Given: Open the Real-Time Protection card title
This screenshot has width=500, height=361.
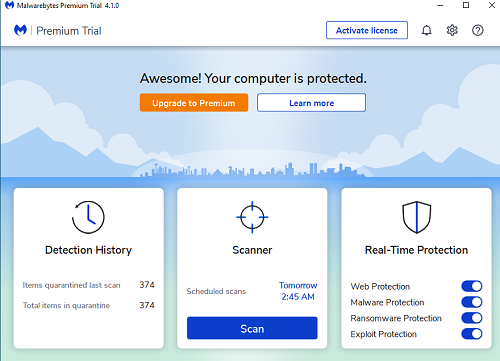Looking at the screenshot, I should pyautogui.click(x=416, y=250).
